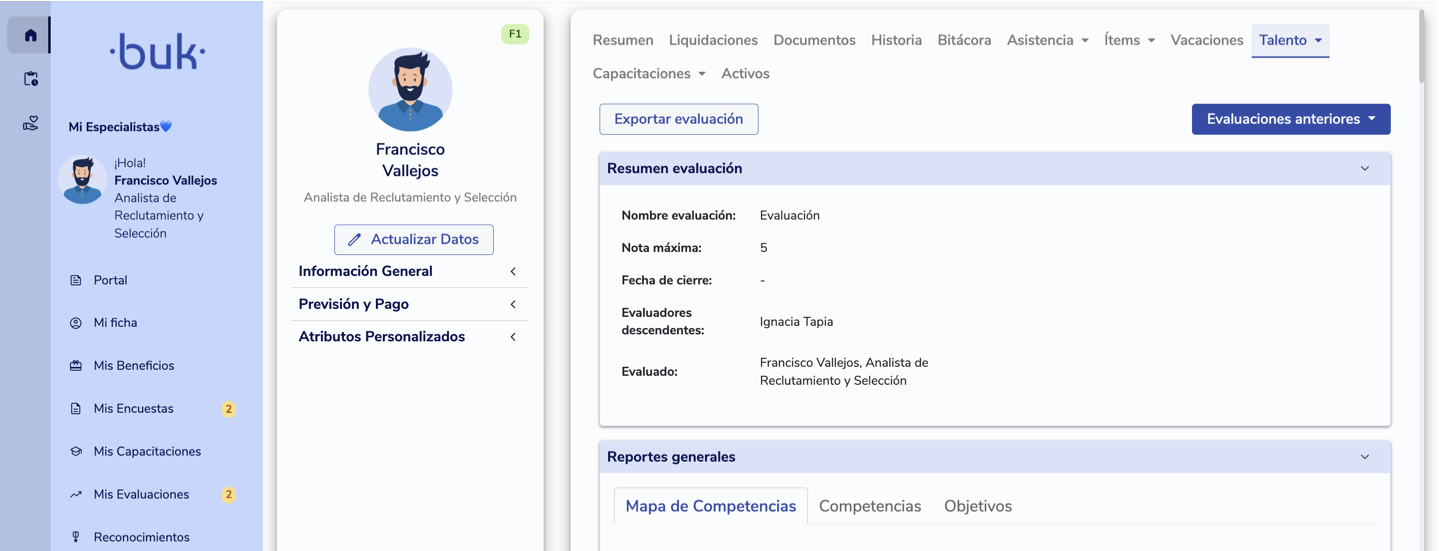
Task: Open Mis Capacitaciones in sidebar
Action: (147, 451)
